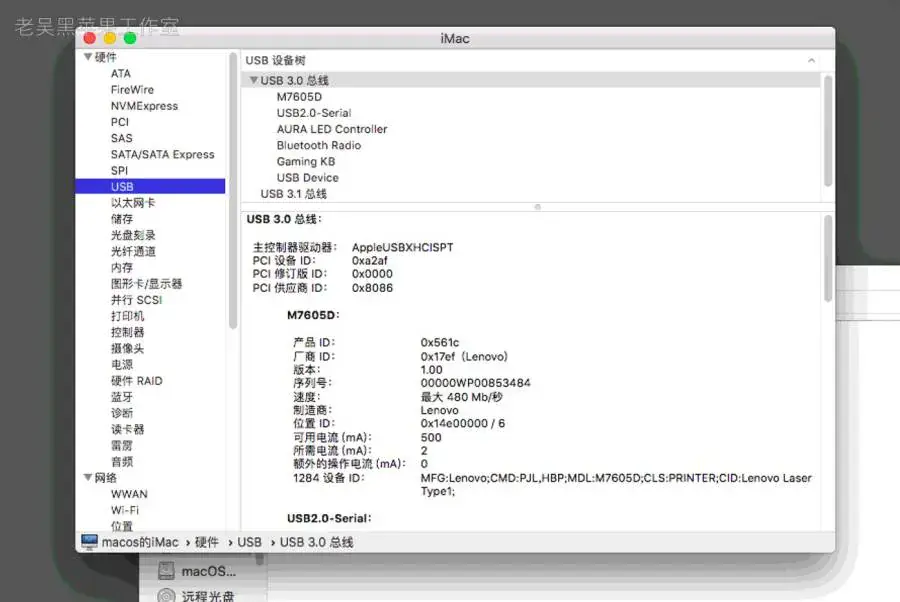Image resolution: width=900 pixels, height=602 pixels.
Task: Select USB Device in the tree
Action: 307,177
